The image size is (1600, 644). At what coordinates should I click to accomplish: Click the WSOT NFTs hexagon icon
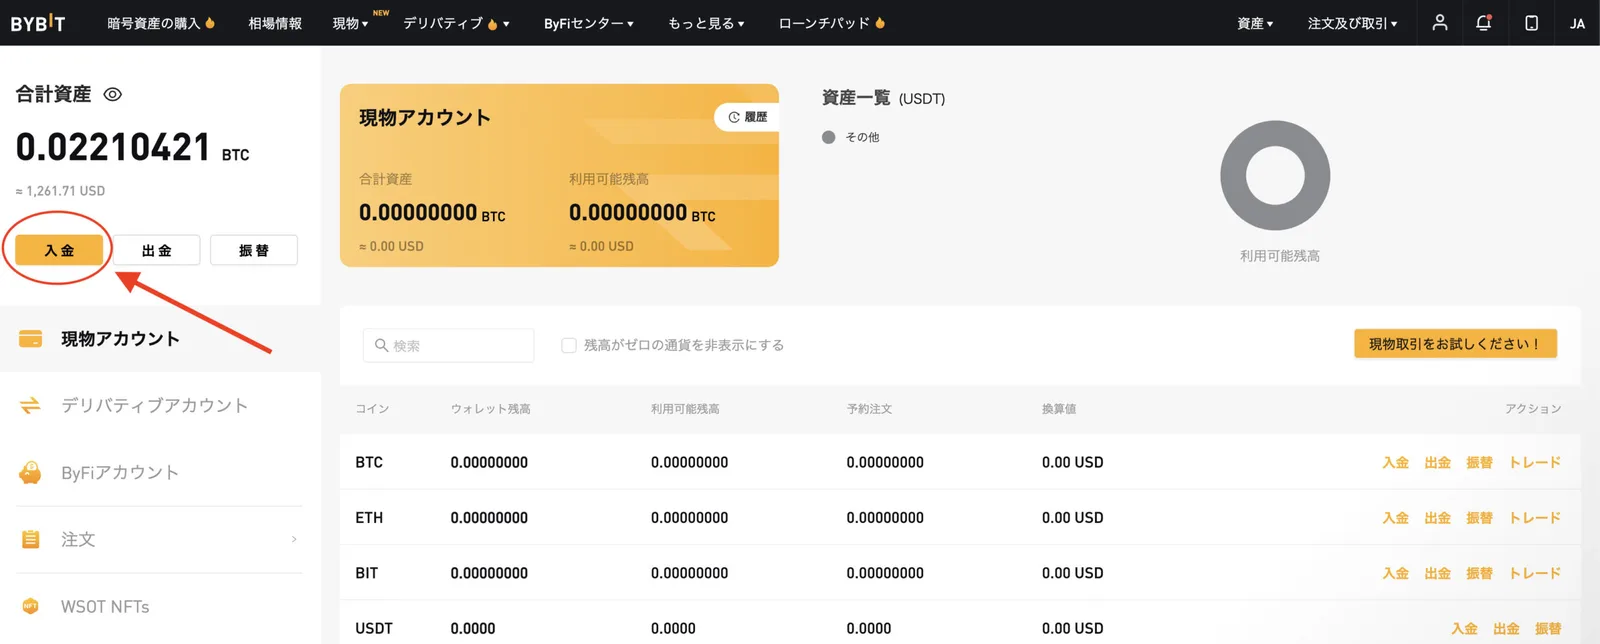(31, 606)
